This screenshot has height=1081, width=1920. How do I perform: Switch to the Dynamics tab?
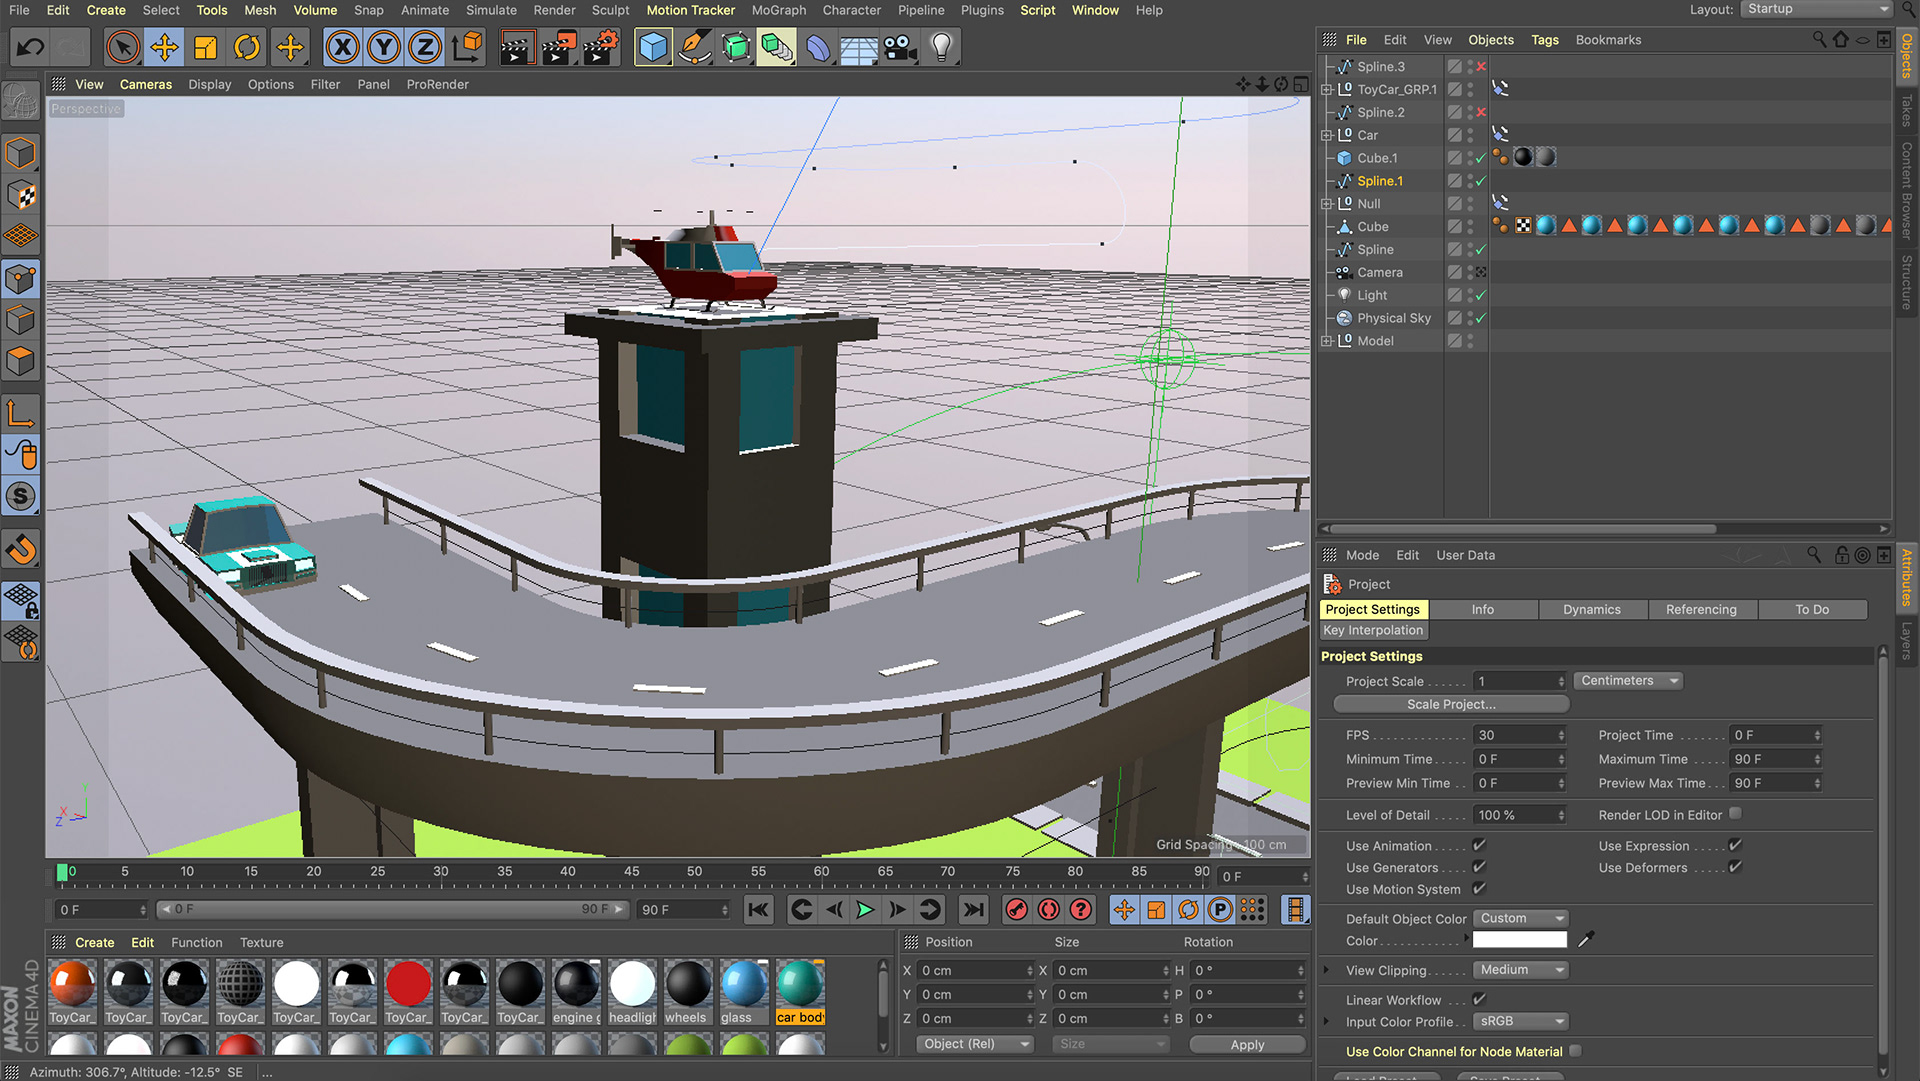(x=1591, y=609)
